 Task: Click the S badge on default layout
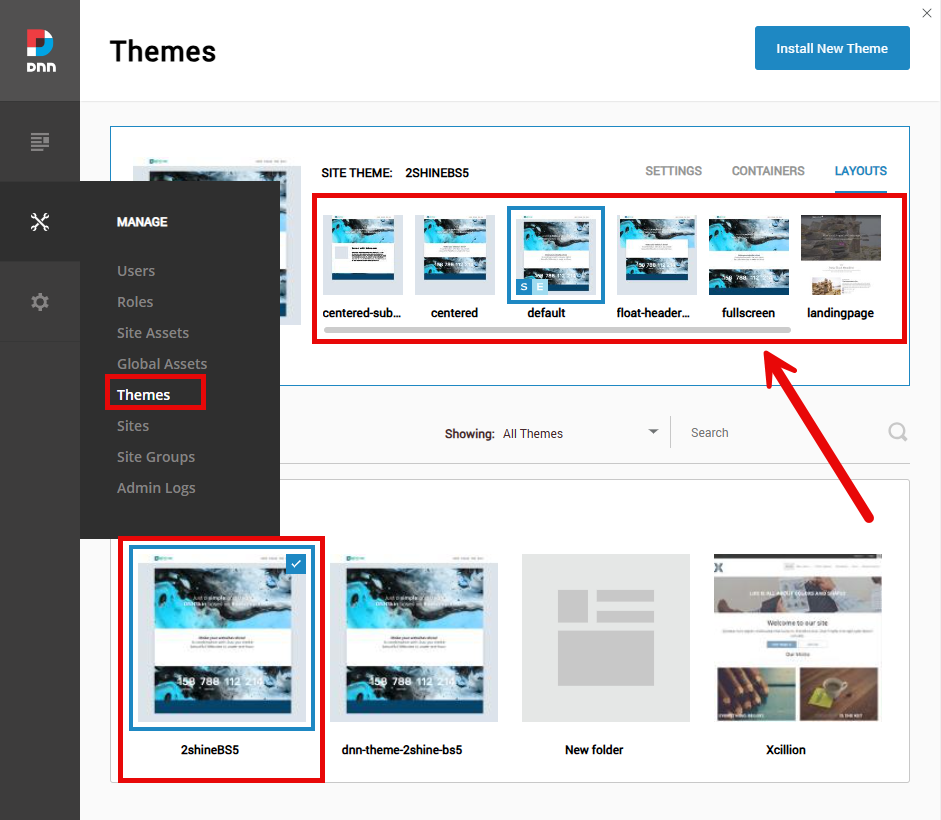click(x=524, y=287)
